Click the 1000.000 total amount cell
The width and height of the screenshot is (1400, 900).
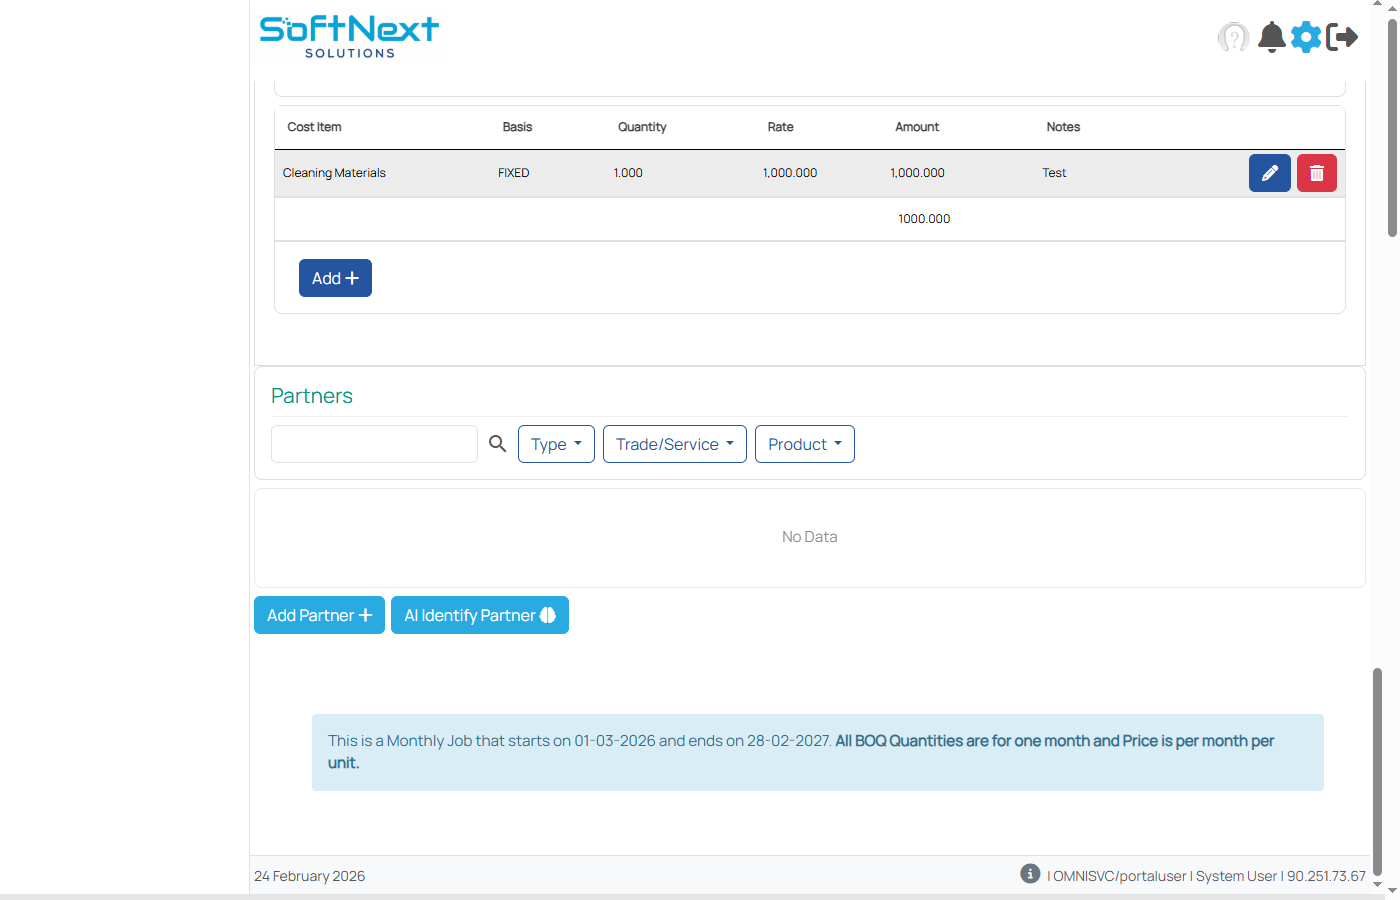[x=923, y=218]
